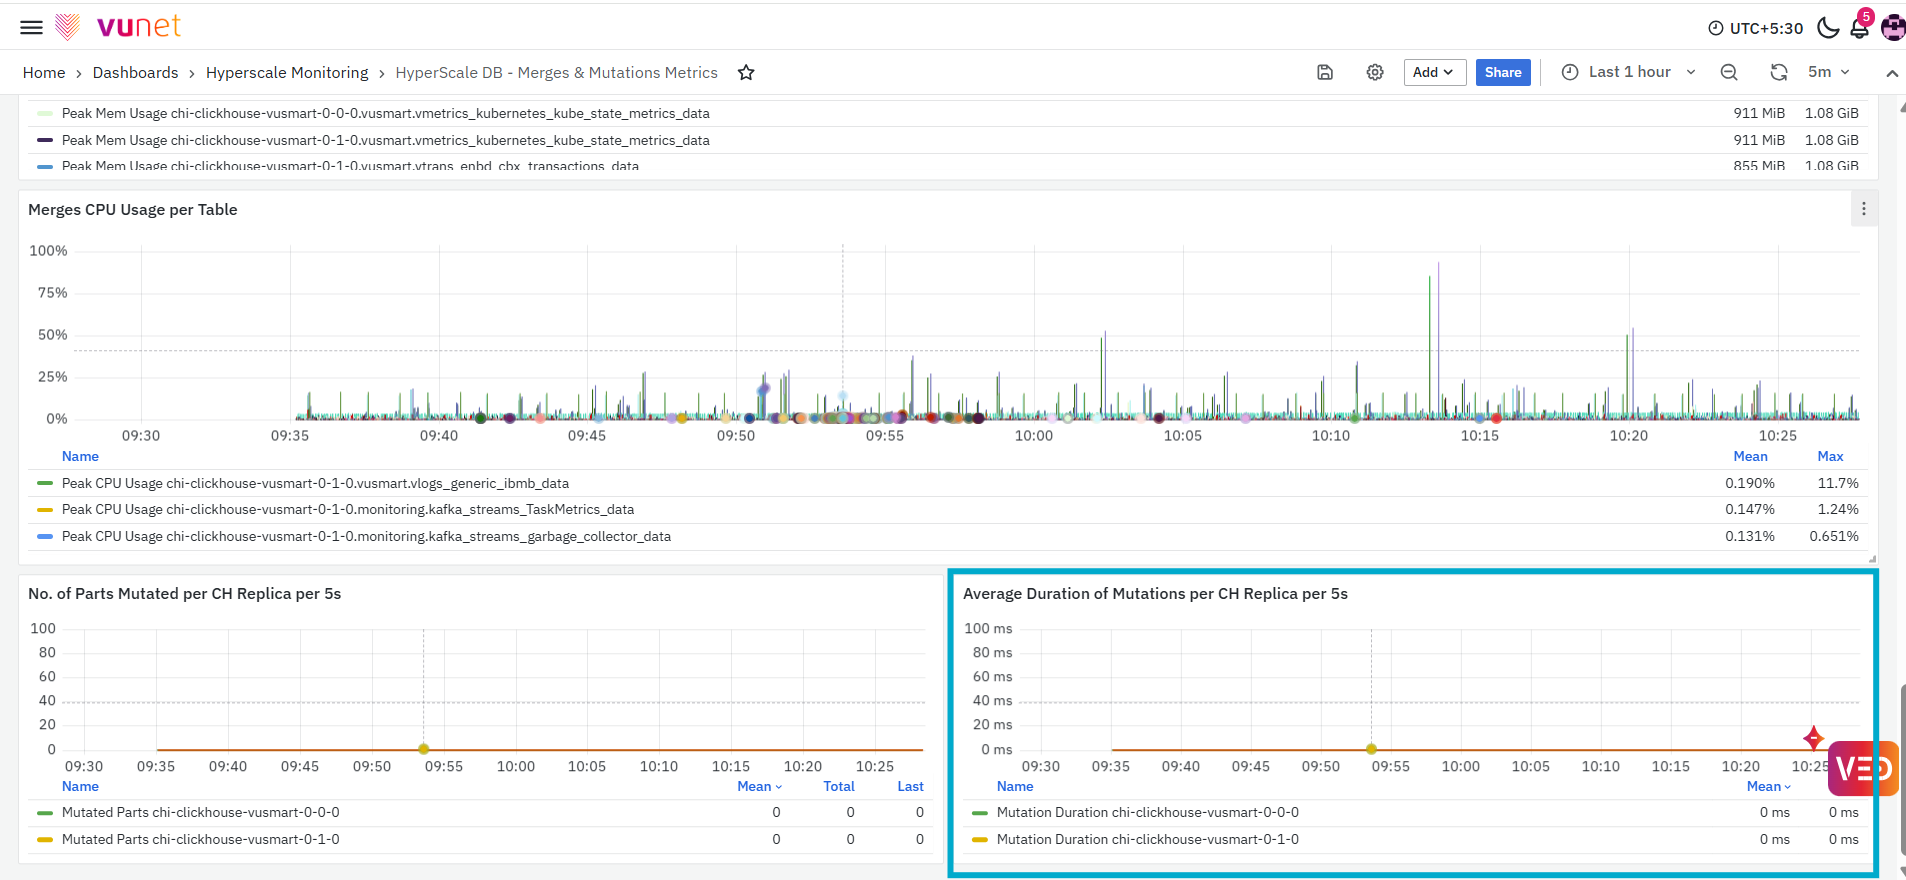Open Last 1 hour time picker
Viewport: 1906px width, 880px height.
1629,72
